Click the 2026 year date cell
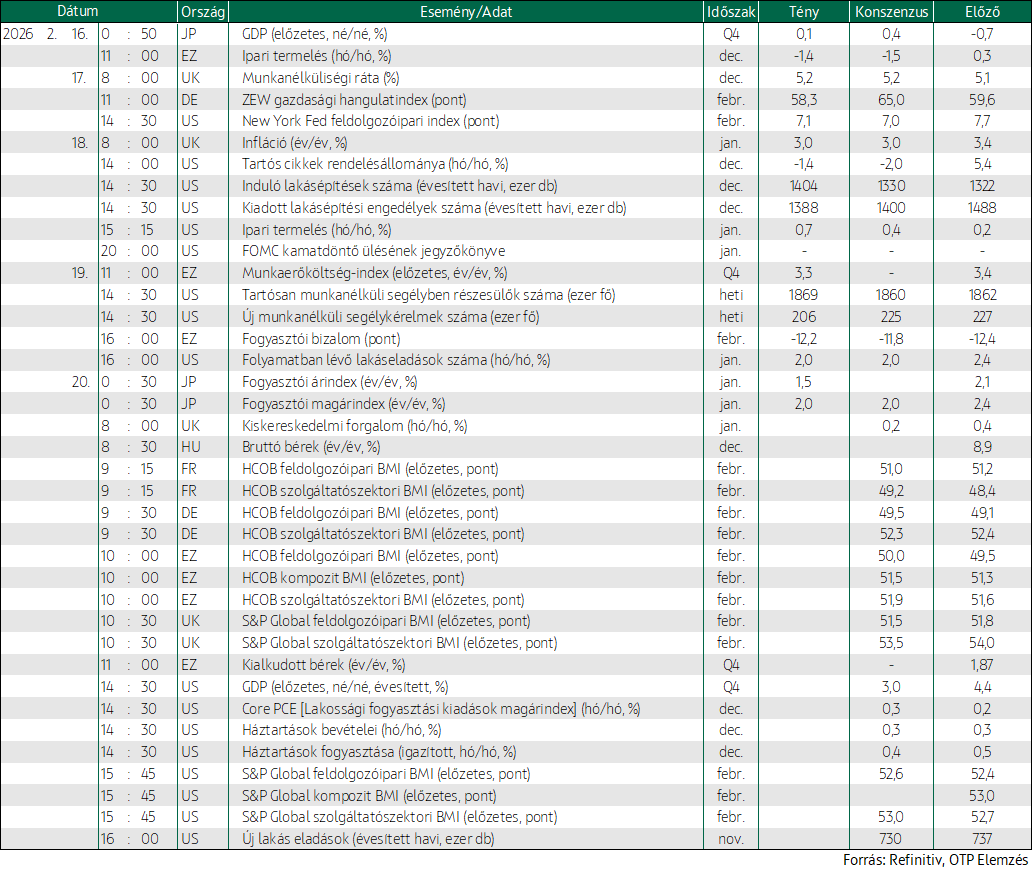Screen dimensions: 1033x871 [18, 34]
